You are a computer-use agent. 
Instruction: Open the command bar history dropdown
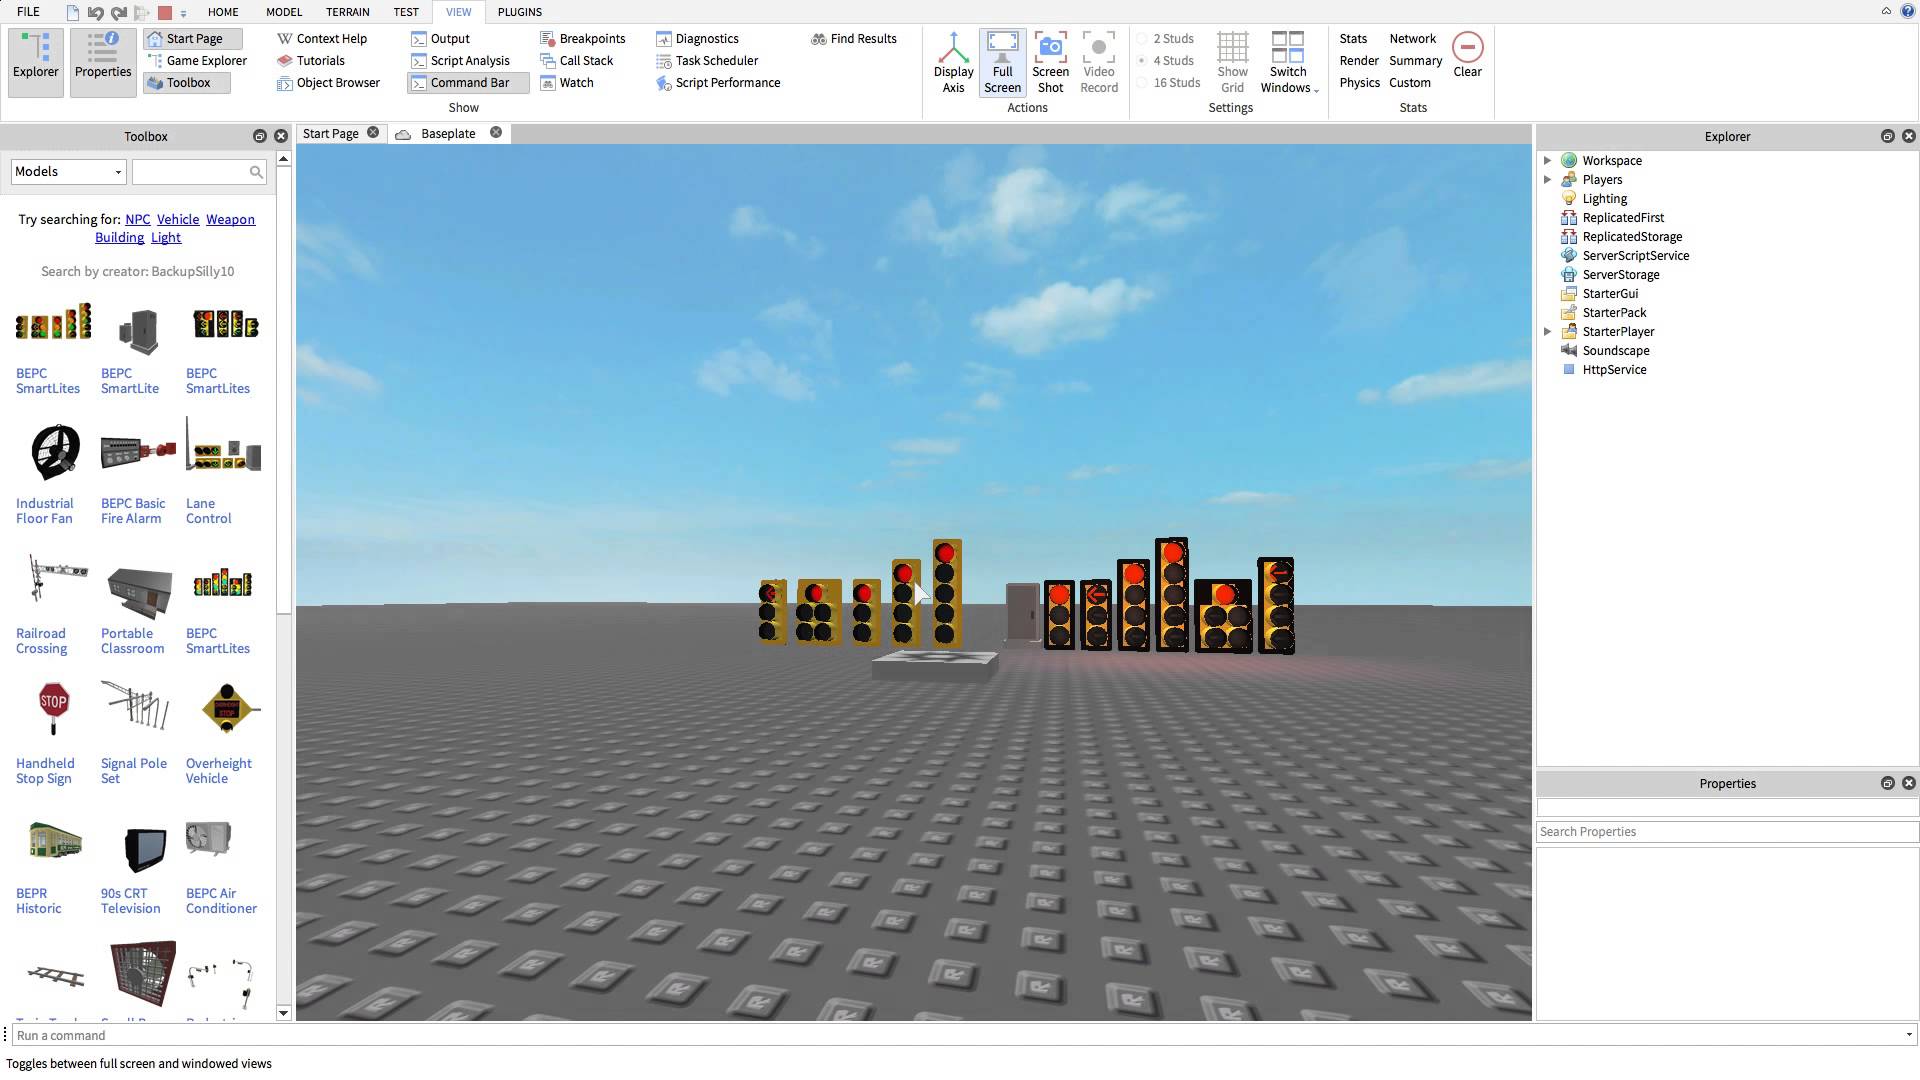(x=1908, y=1035)
